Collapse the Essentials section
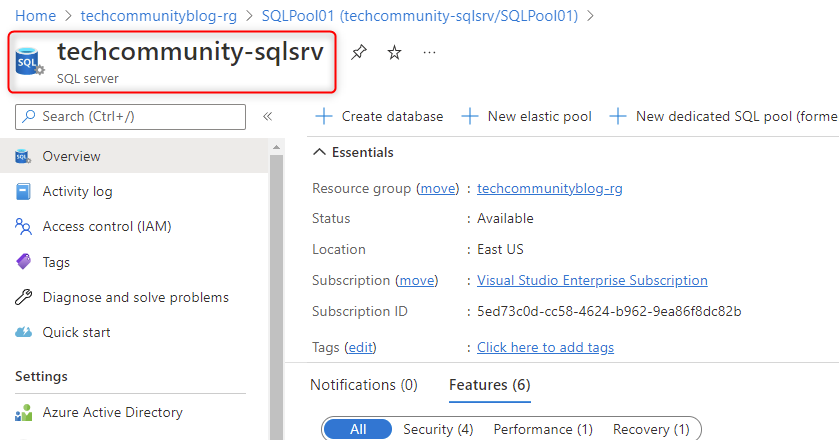 [x=353, y=153]
